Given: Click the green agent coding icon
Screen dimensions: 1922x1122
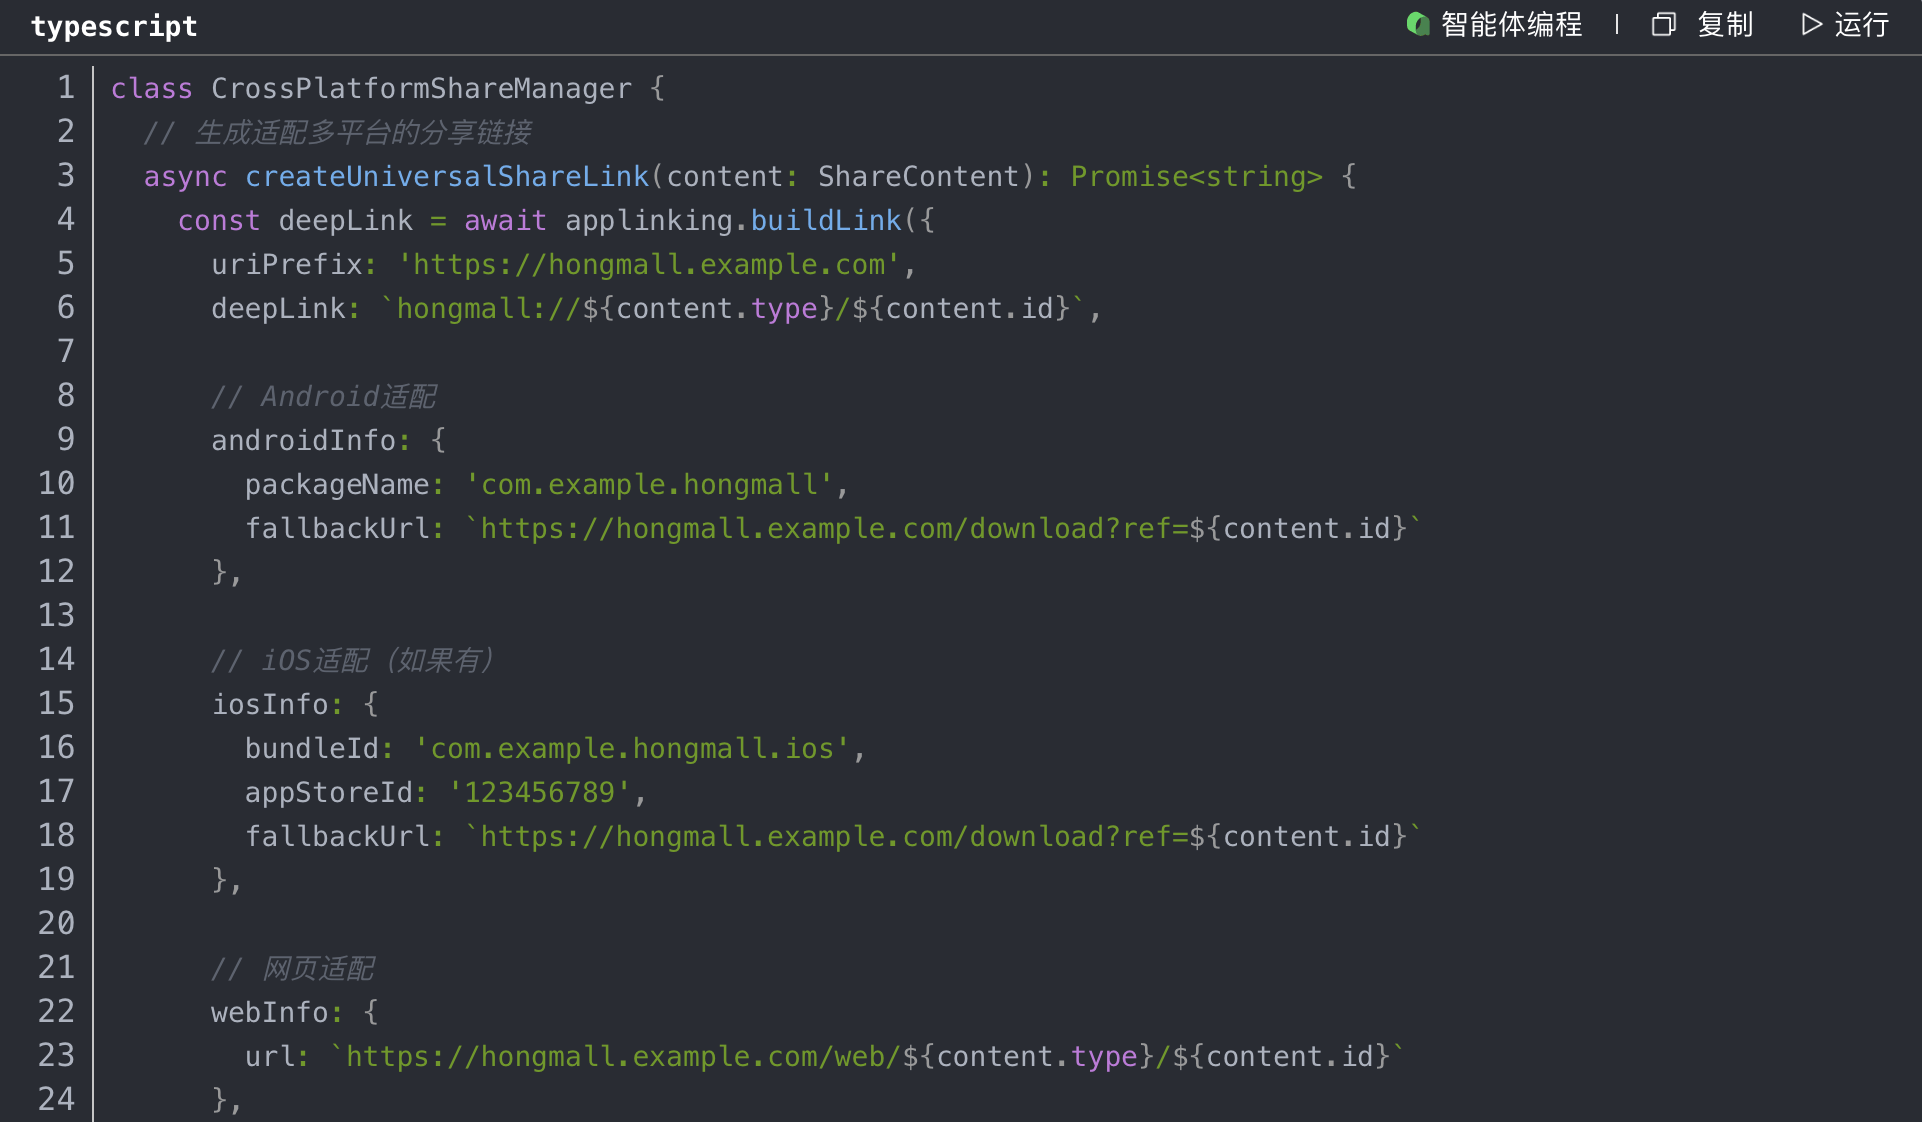Looking at the screenshot, I should 1417,24.
